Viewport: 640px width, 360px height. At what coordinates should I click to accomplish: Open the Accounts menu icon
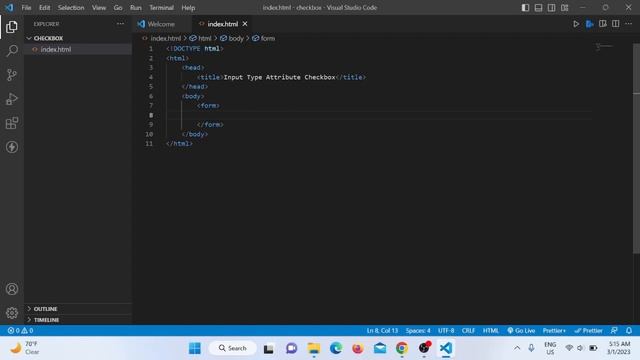tap(12, 289)
